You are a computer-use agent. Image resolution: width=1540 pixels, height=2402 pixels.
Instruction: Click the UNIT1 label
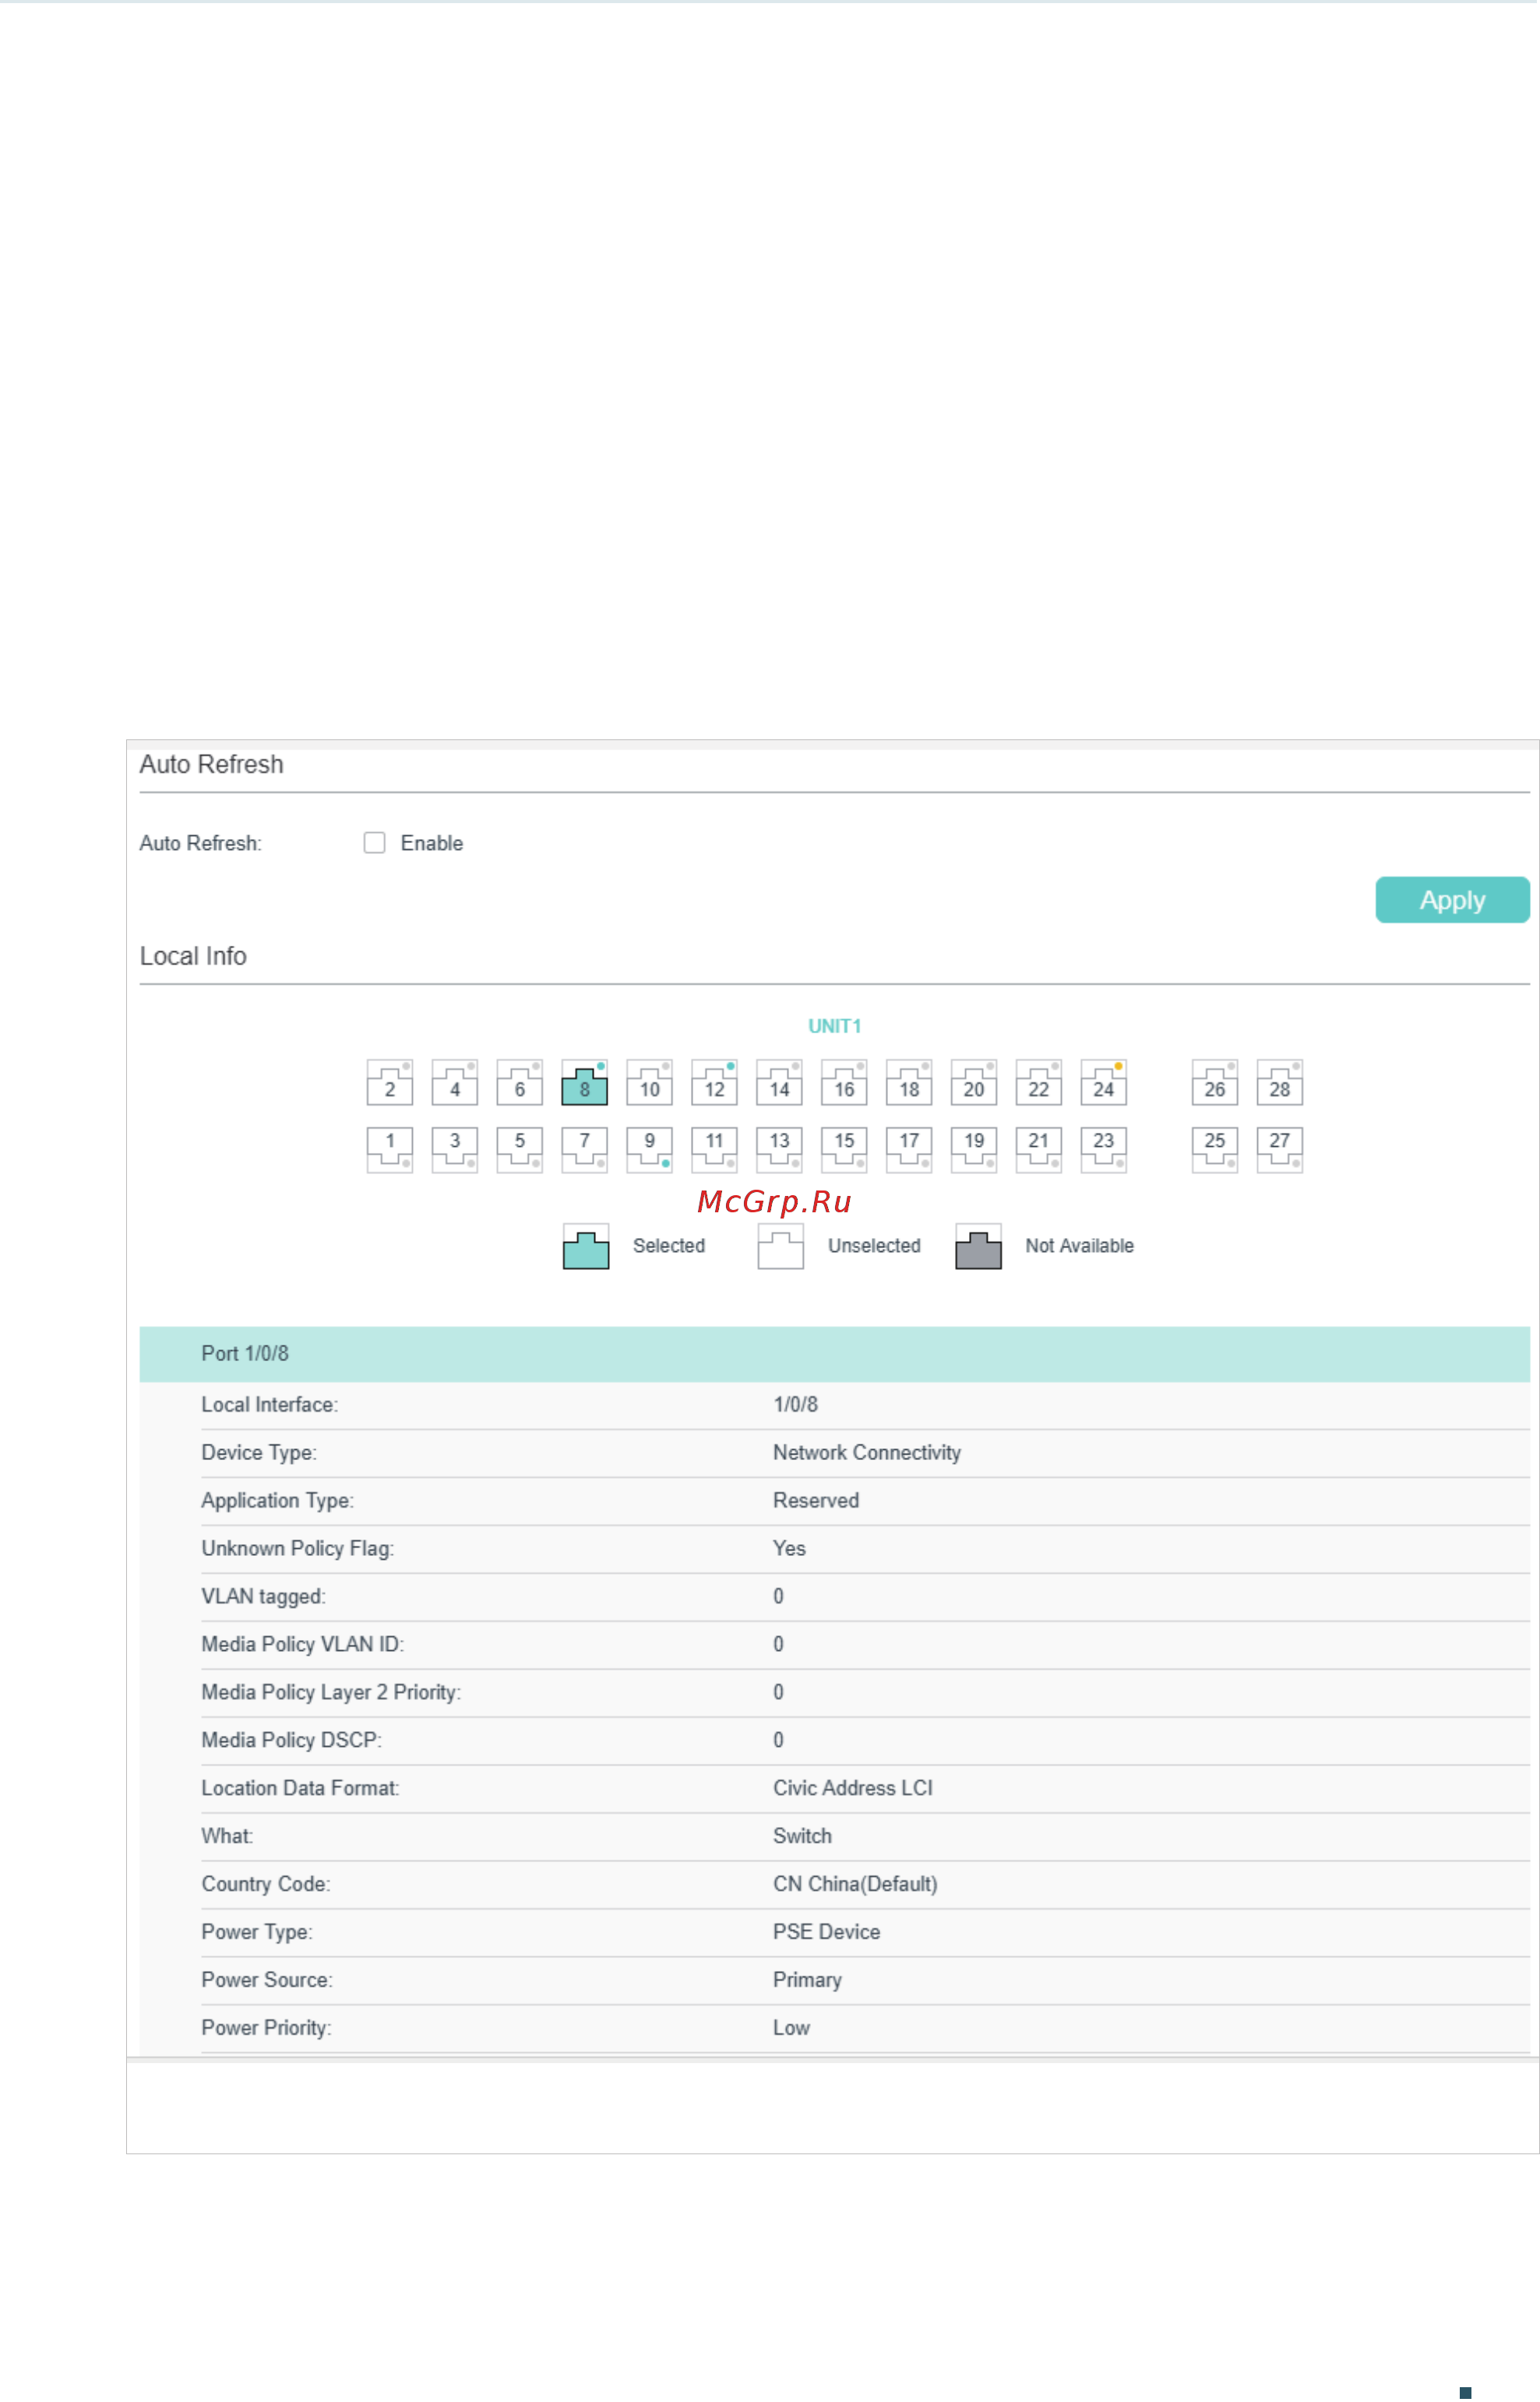(835, 1026)
